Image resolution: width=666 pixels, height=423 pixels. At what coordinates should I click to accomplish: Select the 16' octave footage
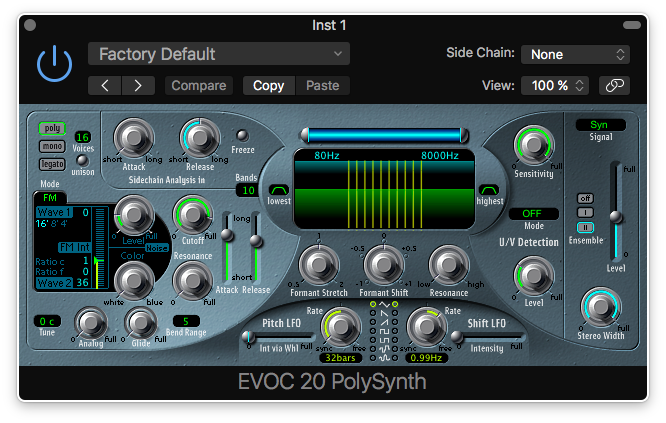point(42,223)
